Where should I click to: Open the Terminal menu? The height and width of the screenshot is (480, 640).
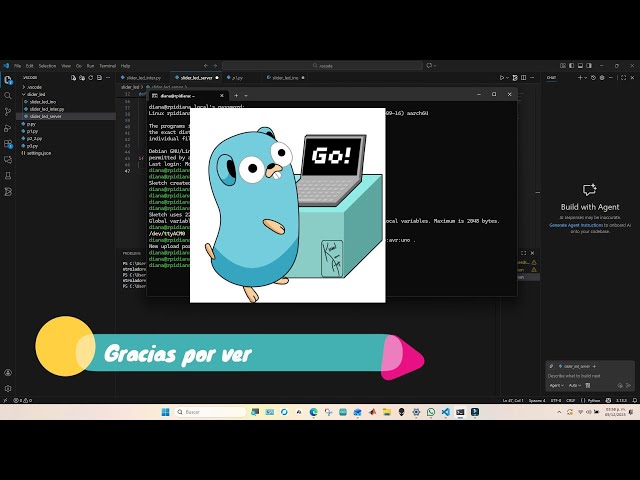[x=107, y=66]
